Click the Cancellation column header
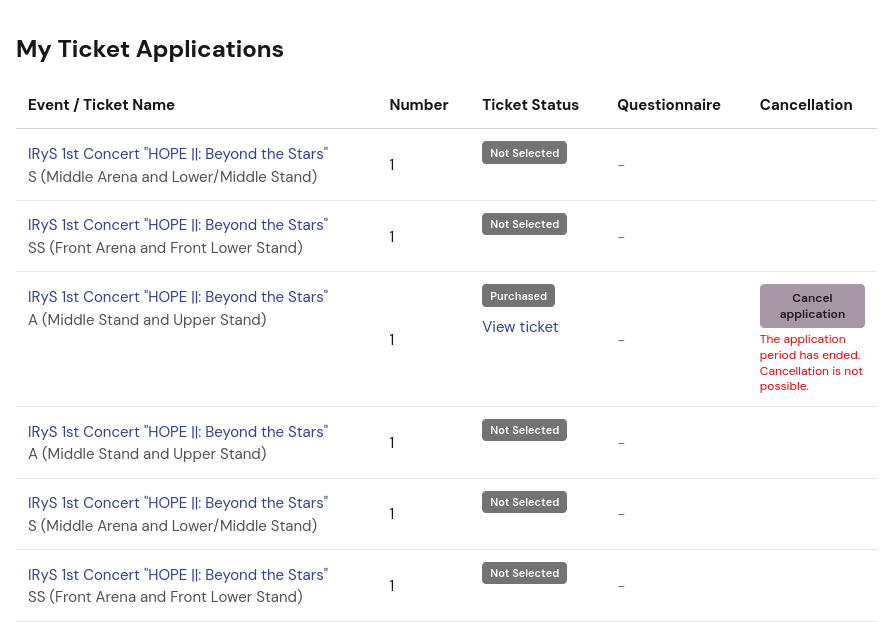This screenshot has height=622, width=893. [x=806, y=105]
